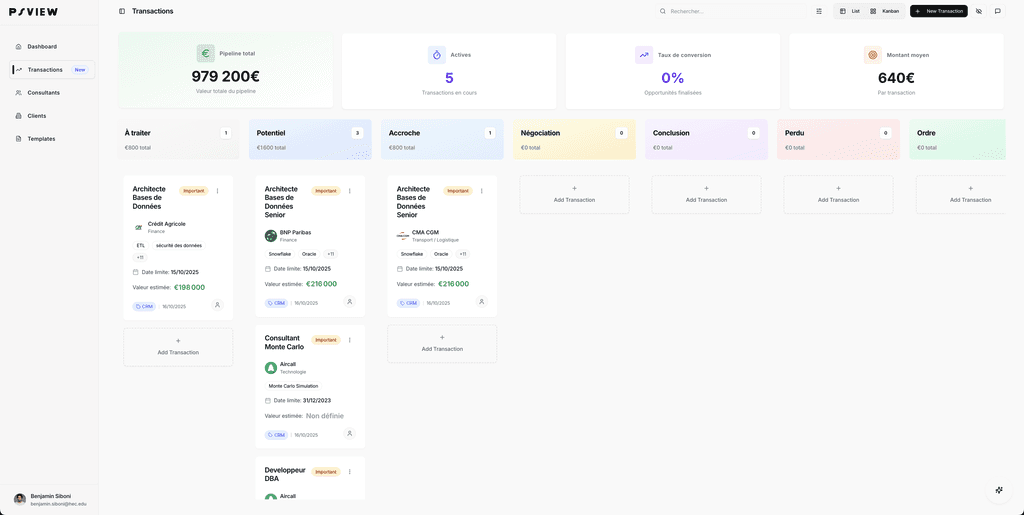Open options menu on Developpeur DBA card
This screenshot has width=1024, height=515.
point(349,472)
